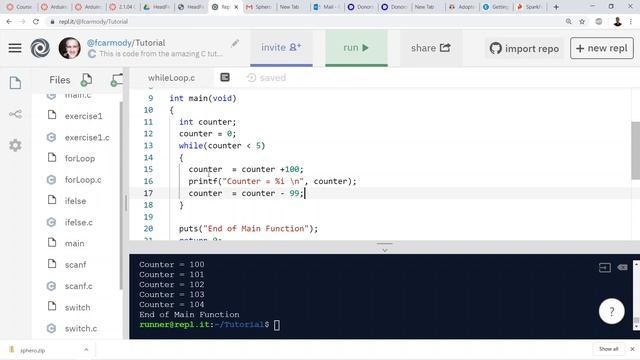Click the puts End of Main Function line

(x=248, y=229)
